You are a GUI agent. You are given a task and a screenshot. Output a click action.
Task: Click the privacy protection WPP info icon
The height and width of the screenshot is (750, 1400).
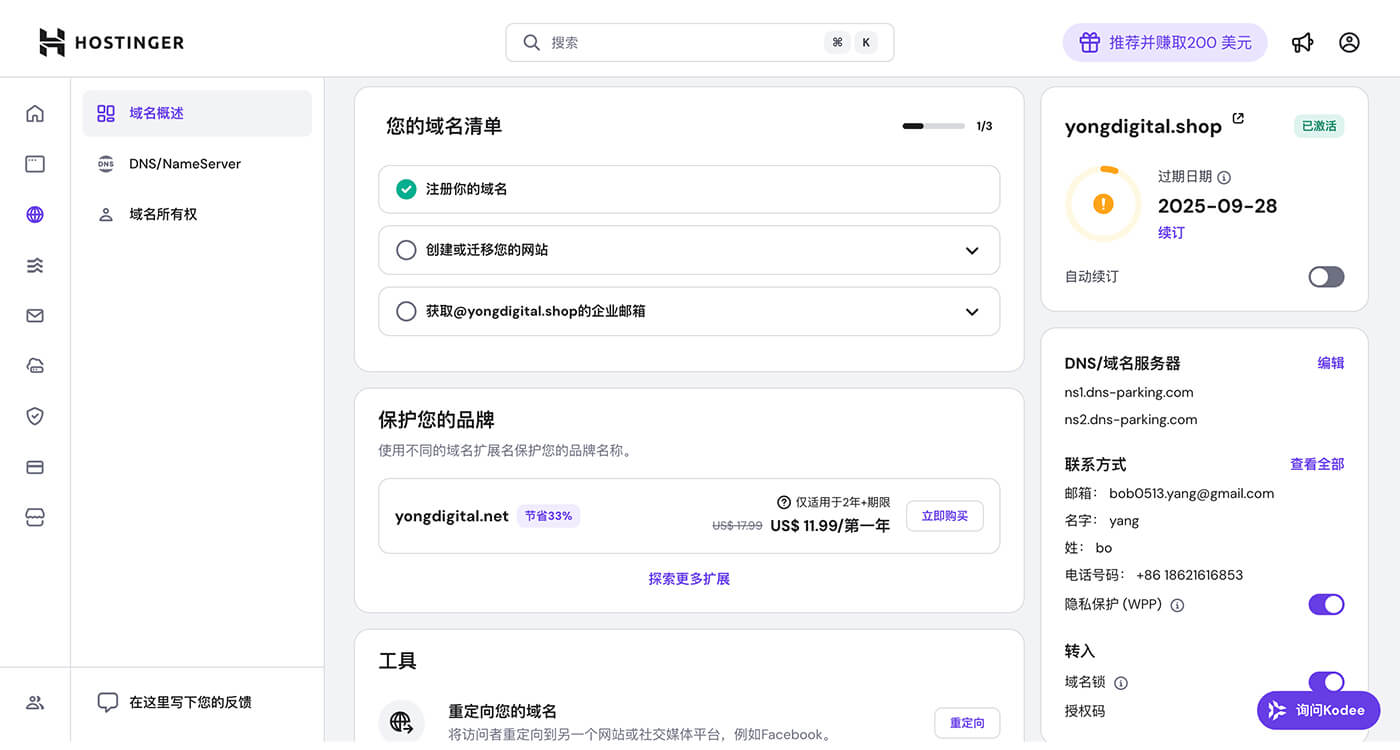click(1177, 605)
